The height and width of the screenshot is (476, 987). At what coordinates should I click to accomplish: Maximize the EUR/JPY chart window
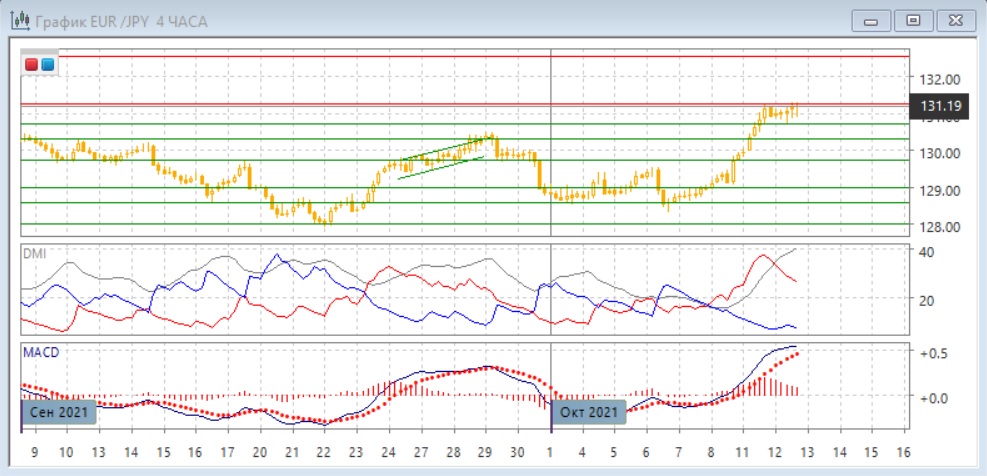click(x=912, y=20)
